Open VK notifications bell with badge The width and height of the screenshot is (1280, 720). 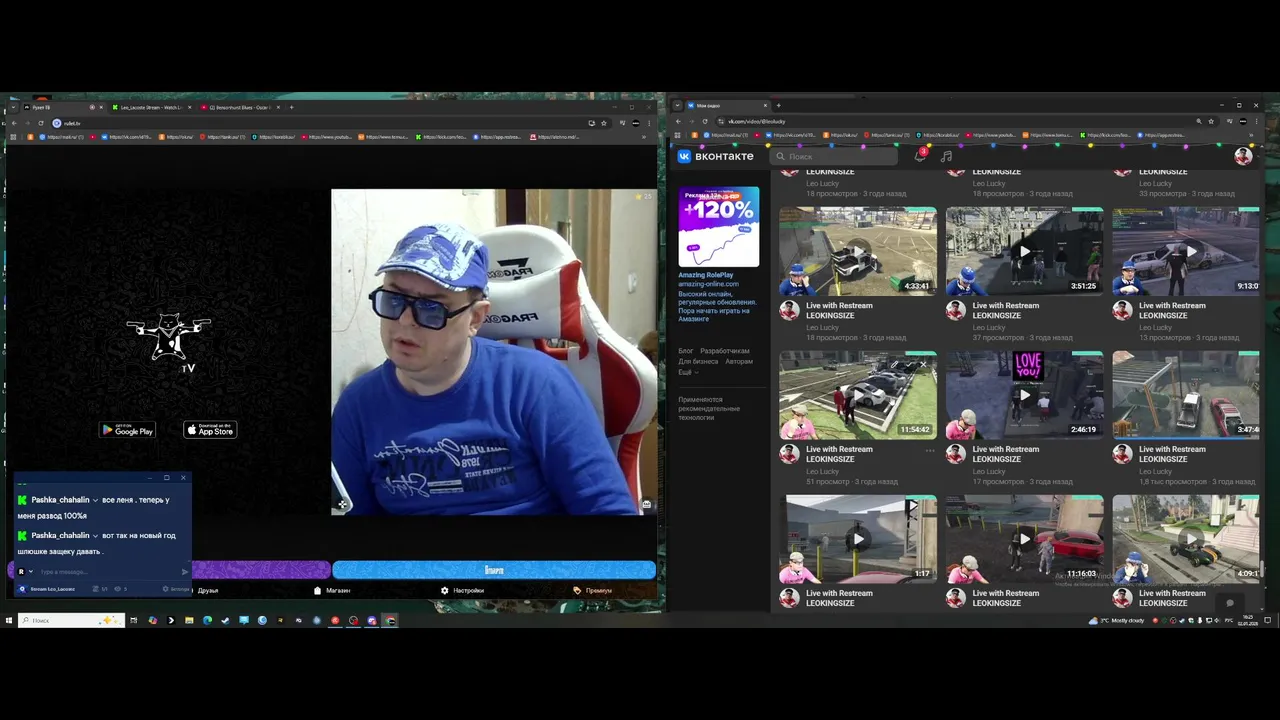(x=920, y=156)
